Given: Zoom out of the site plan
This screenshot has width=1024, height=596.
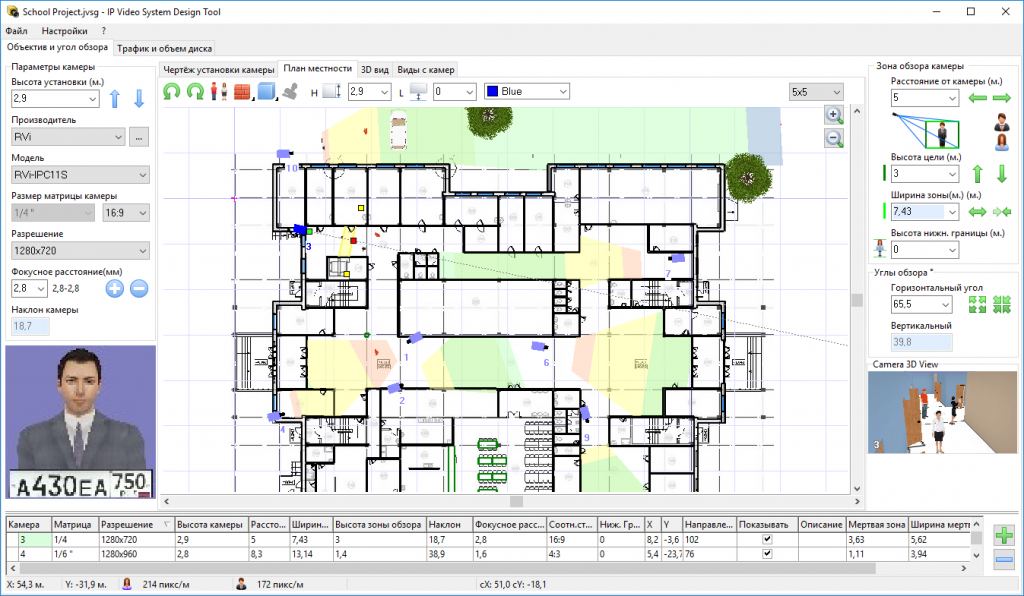Looking at the screenshot, I should click(x=833, y=138).
